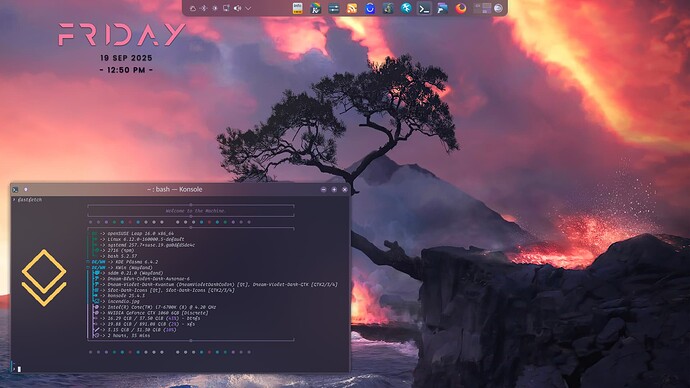The width and height of the screenshot is (690, 388).
Task: Expand hidden system tray icons arrow
Action: click(x=248, y=8)
